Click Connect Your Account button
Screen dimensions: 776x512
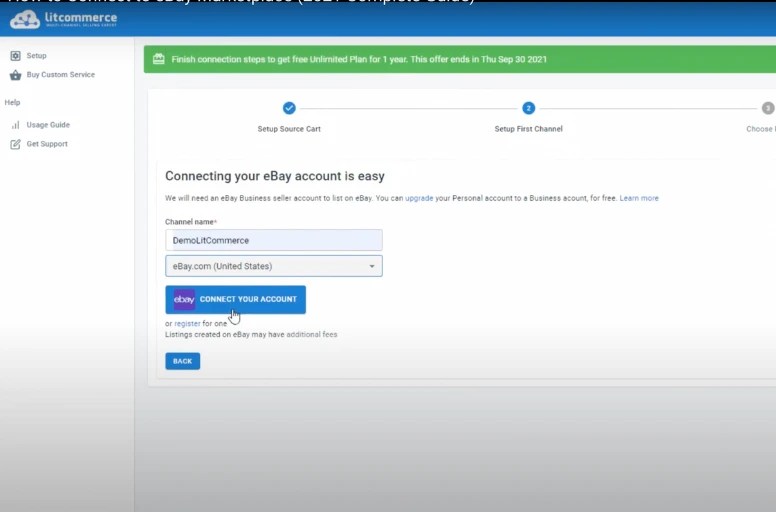(236, 299)
